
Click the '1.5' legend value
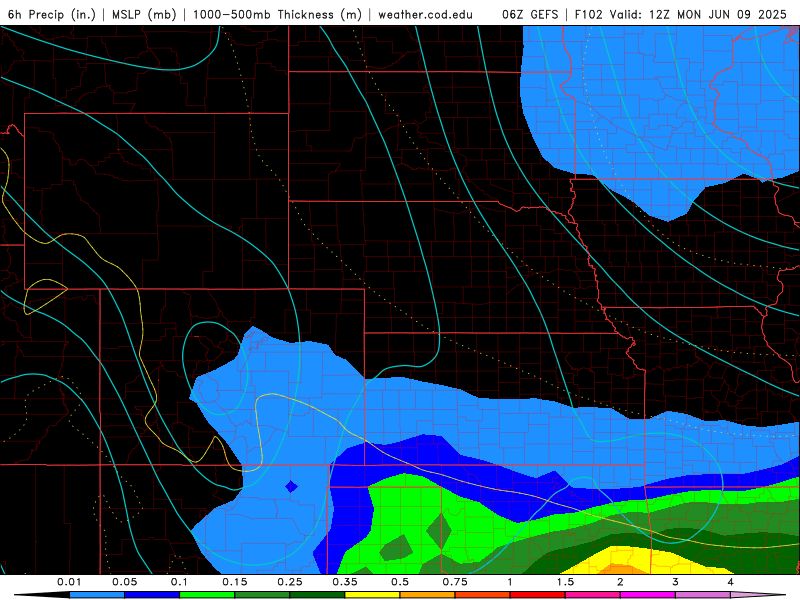click(x=565, y=582)
